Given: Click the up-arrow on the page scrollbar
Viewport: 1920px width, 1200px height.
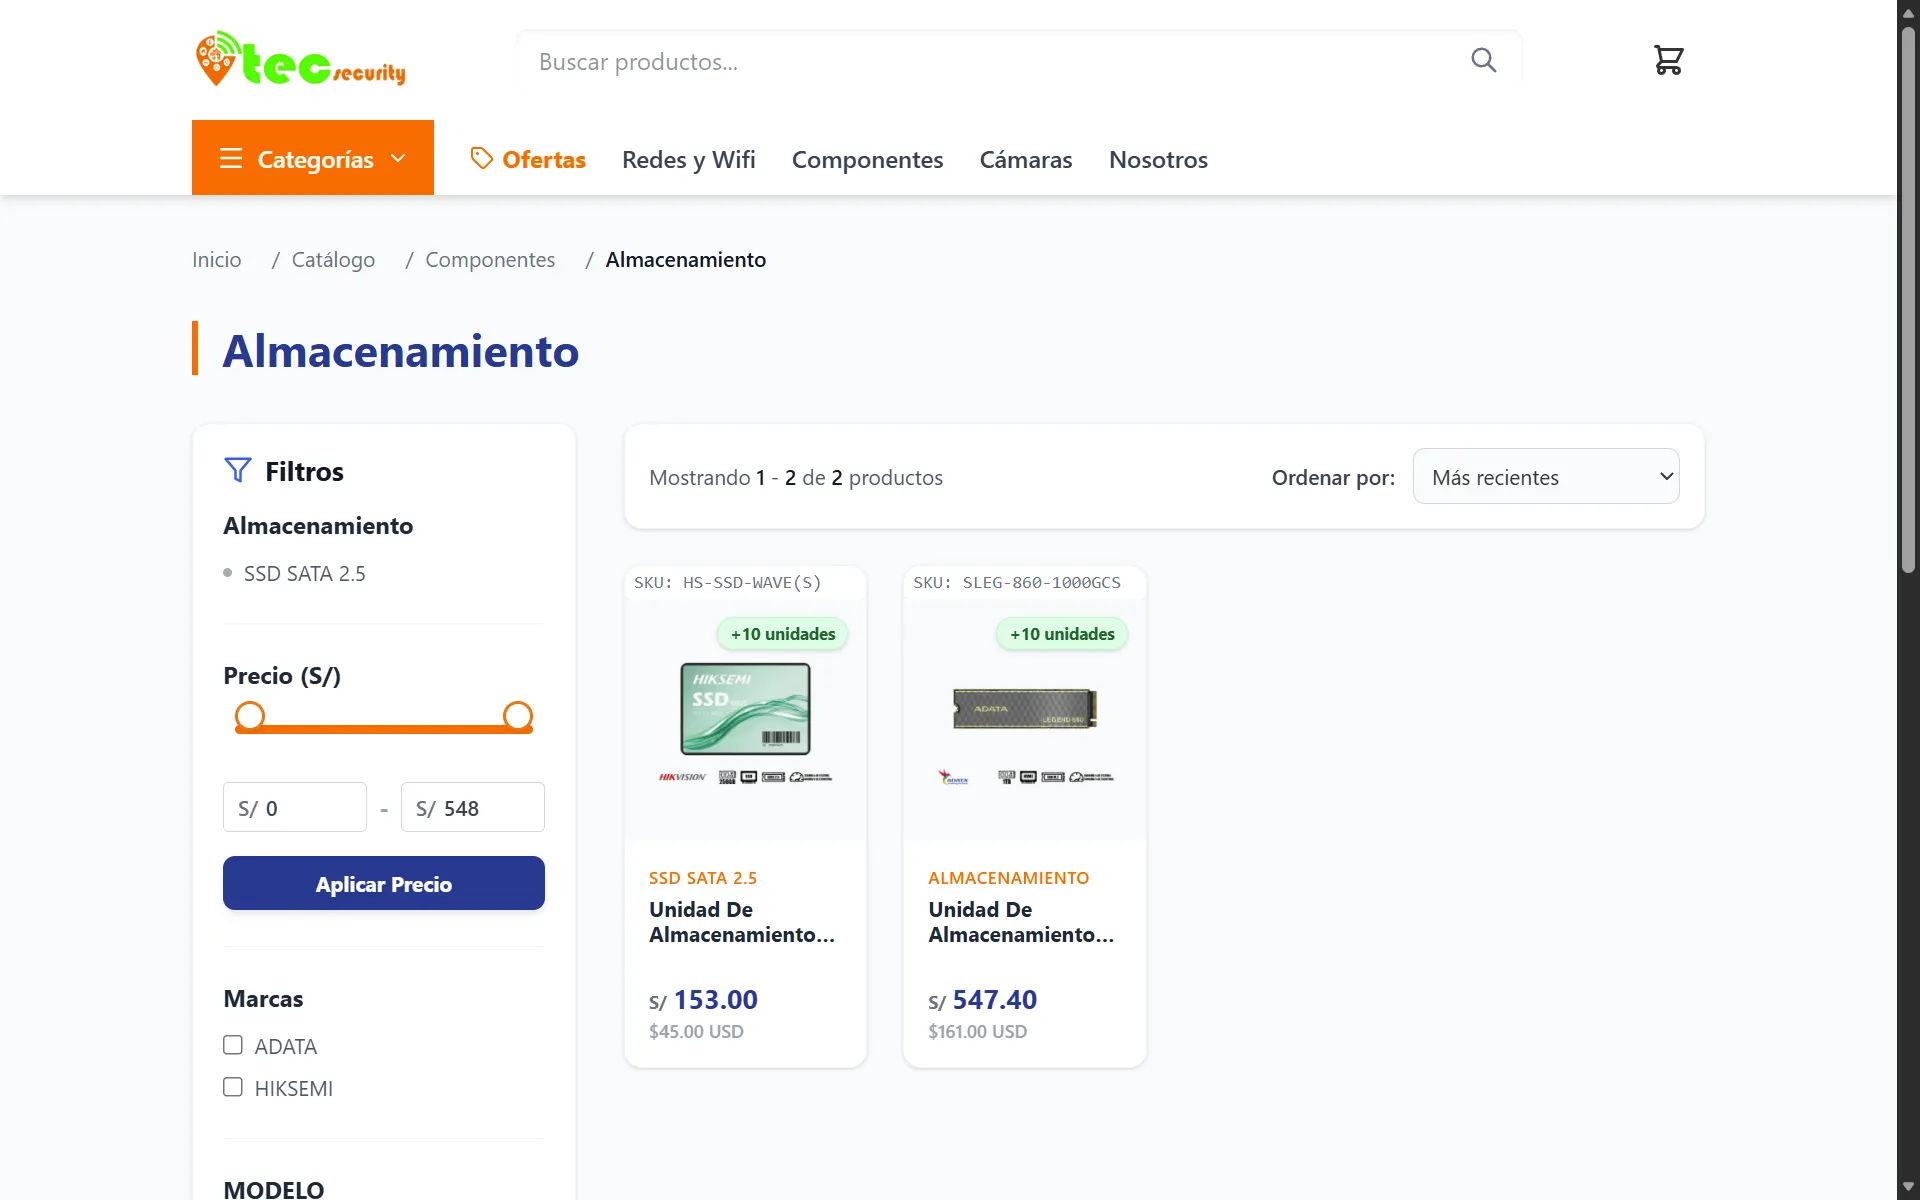Looking at the screenshot, I should click(x=1908, y=12).
